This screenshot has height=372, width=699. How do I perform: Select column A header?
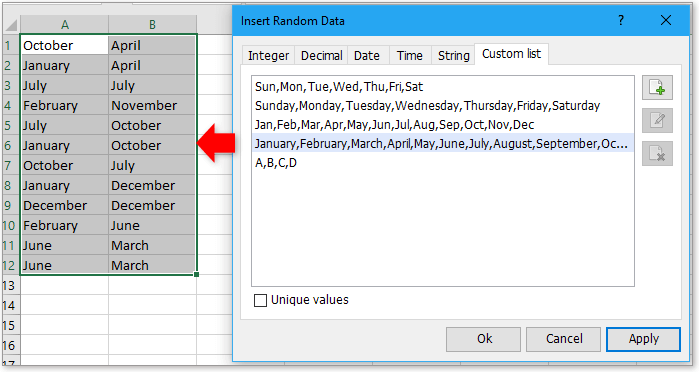65,25
